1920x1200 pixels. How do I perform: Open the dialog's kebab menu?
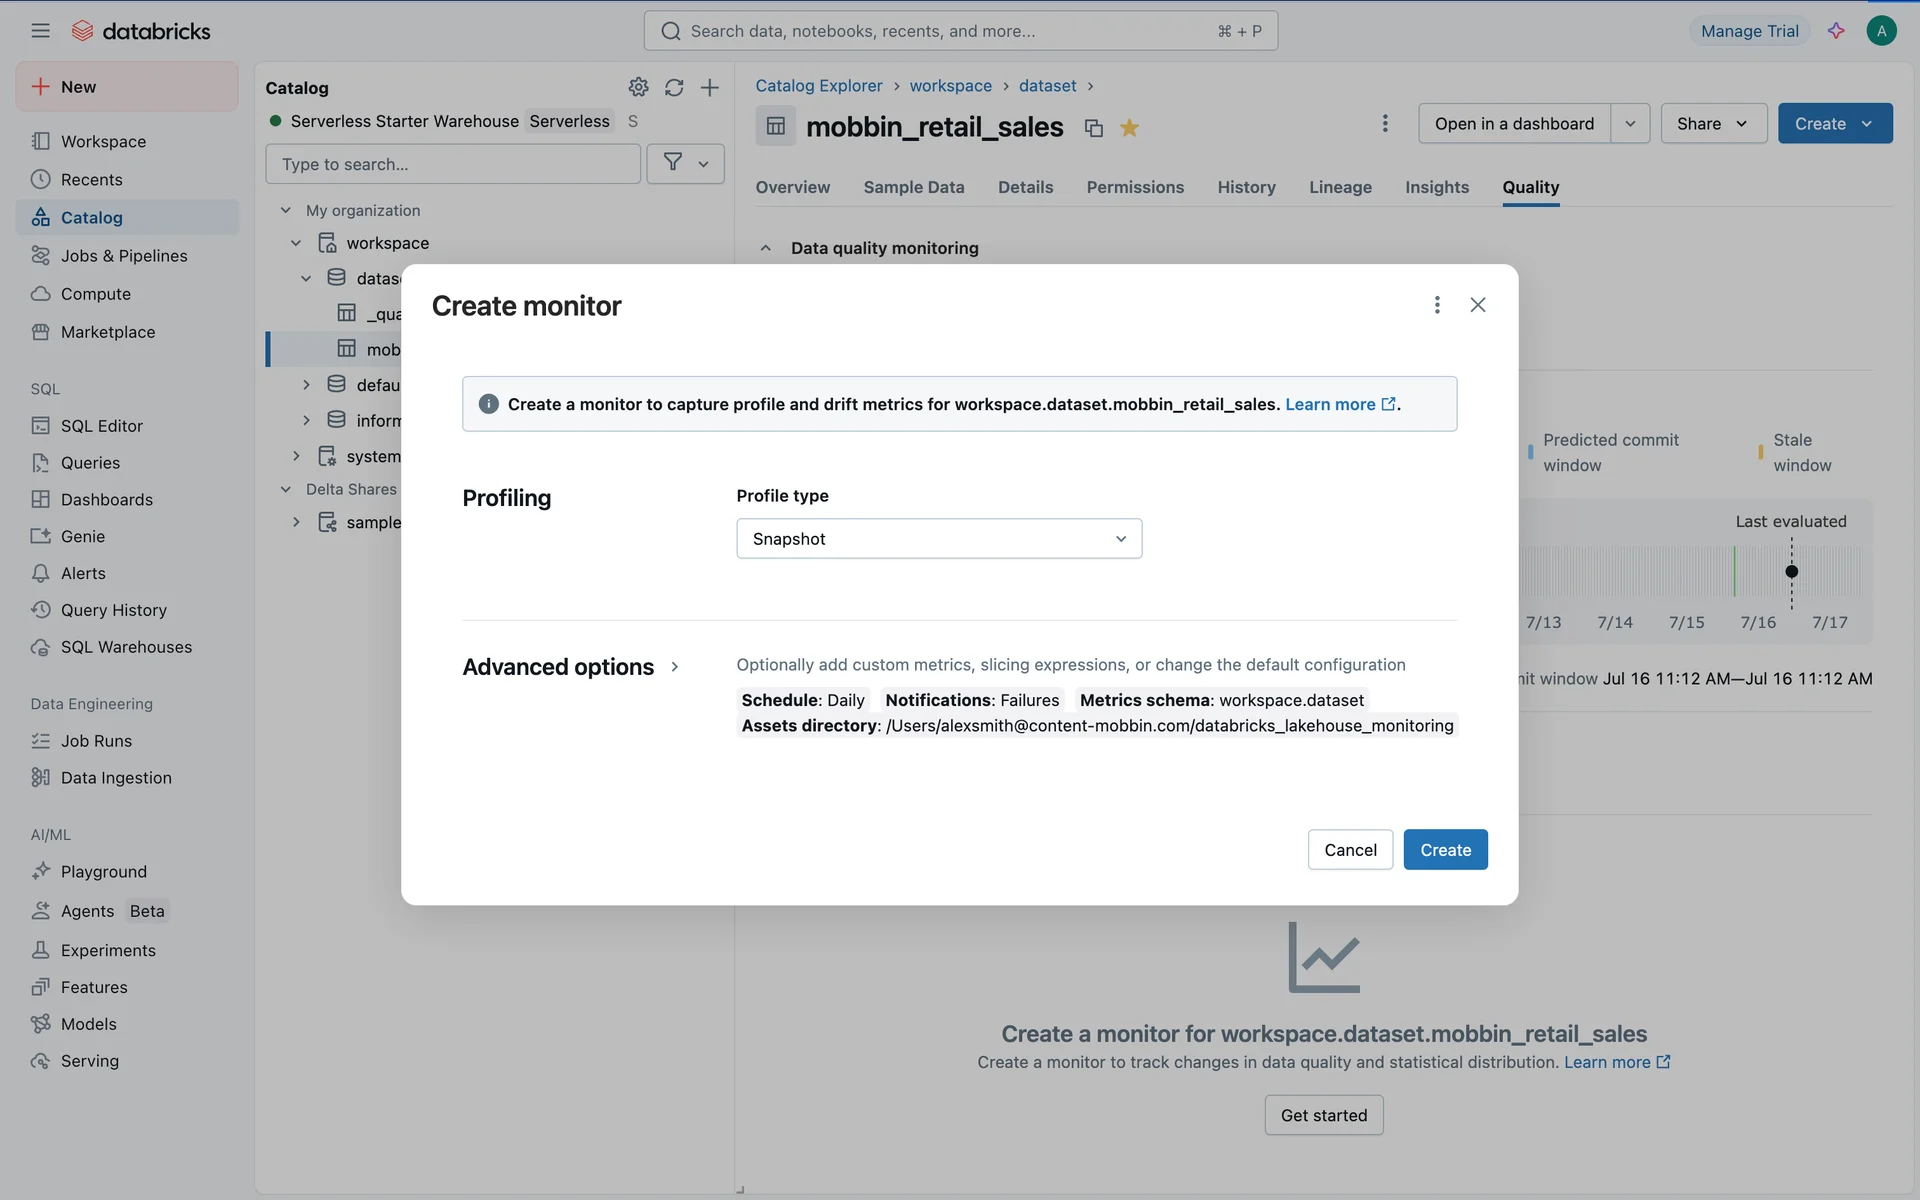pos(1437,305)
